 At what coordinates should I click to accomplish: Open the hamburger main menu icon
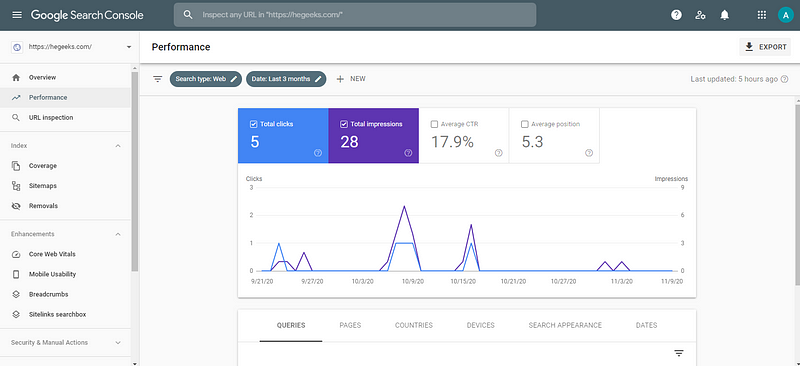click(x=17, y=15)
